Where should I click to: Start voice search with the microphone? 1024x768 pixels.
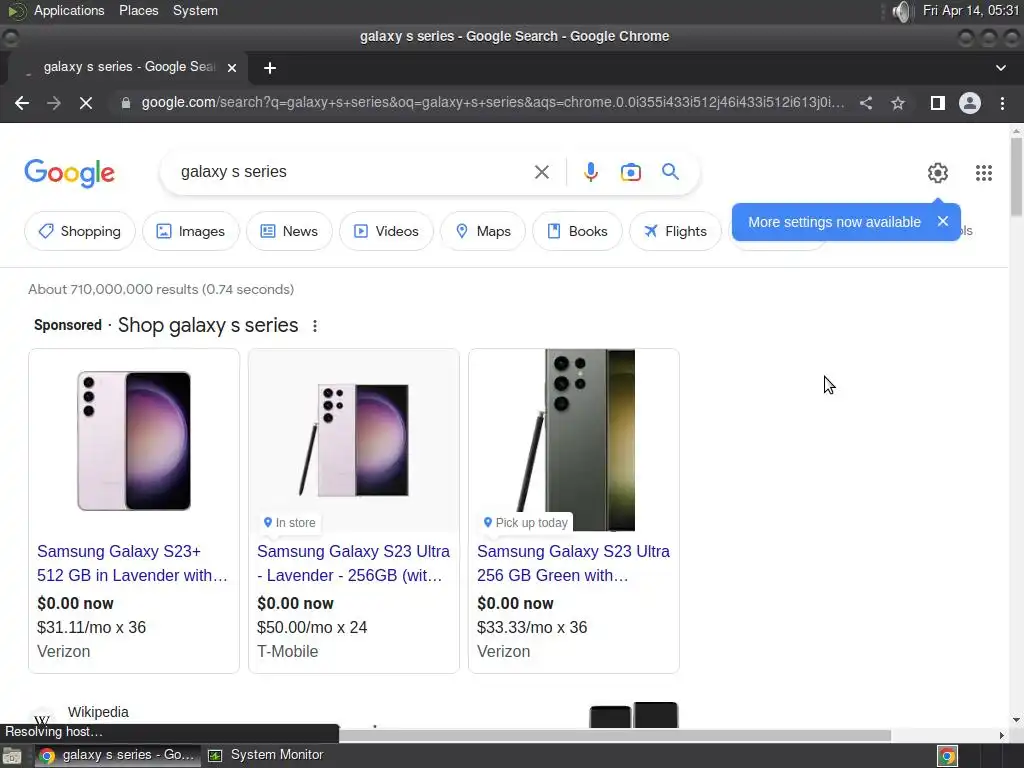point(590,172)
